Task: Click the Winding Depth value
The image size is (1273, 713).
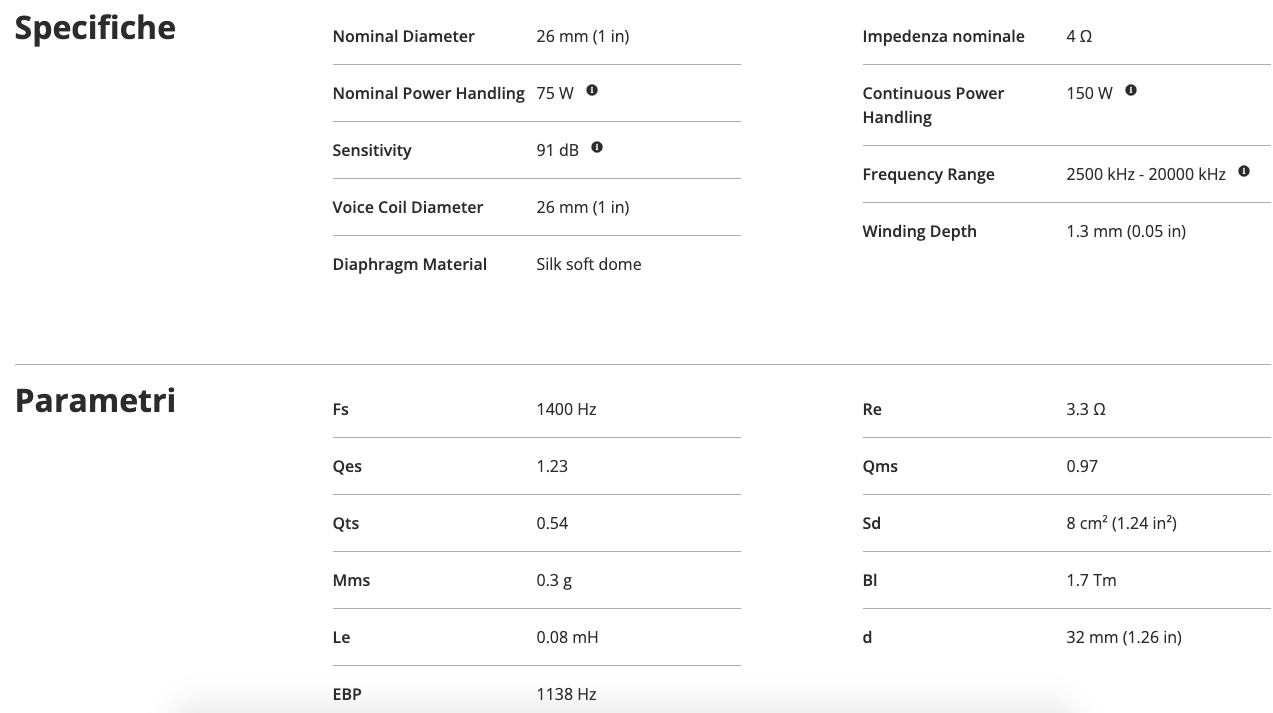Action: point(1125,232)
